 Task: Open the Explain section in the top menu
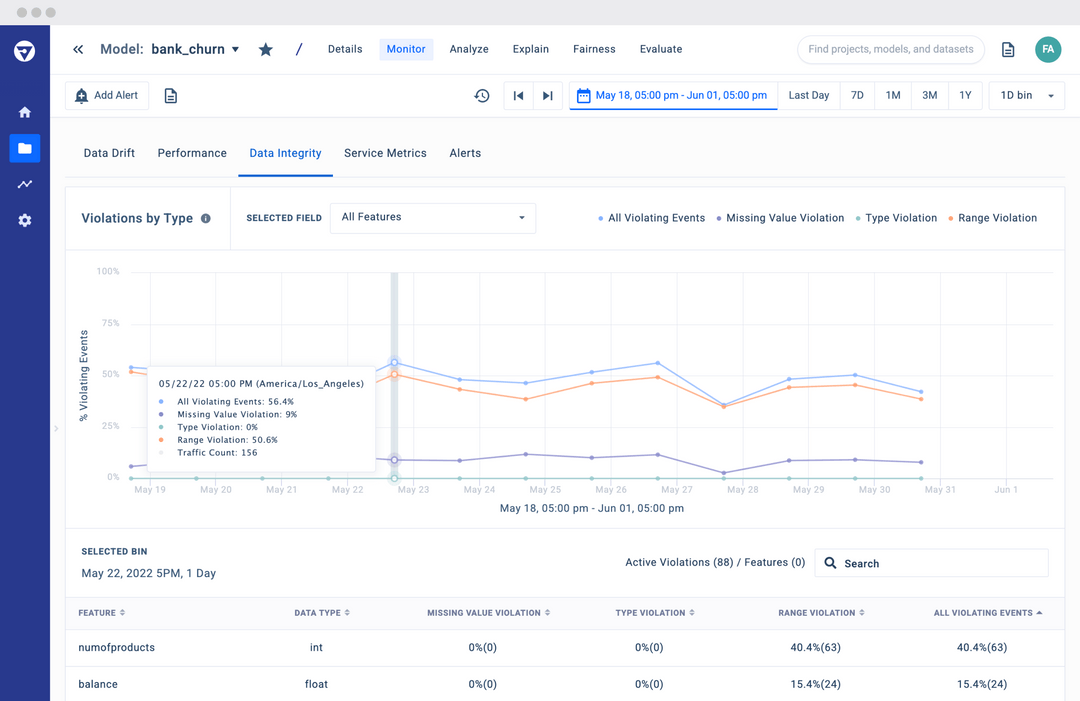pos(530,49)
